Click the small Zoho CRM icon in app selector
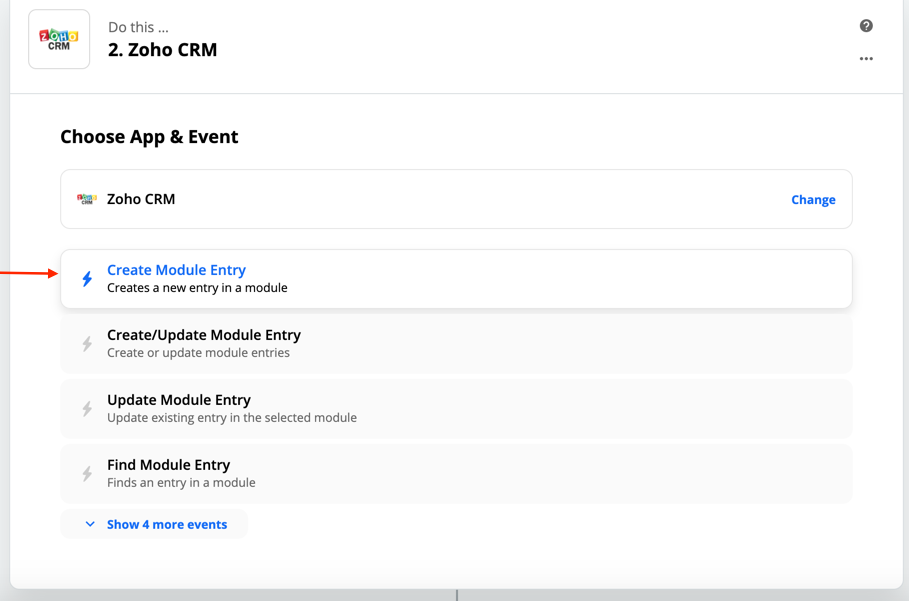 point(87,199)
